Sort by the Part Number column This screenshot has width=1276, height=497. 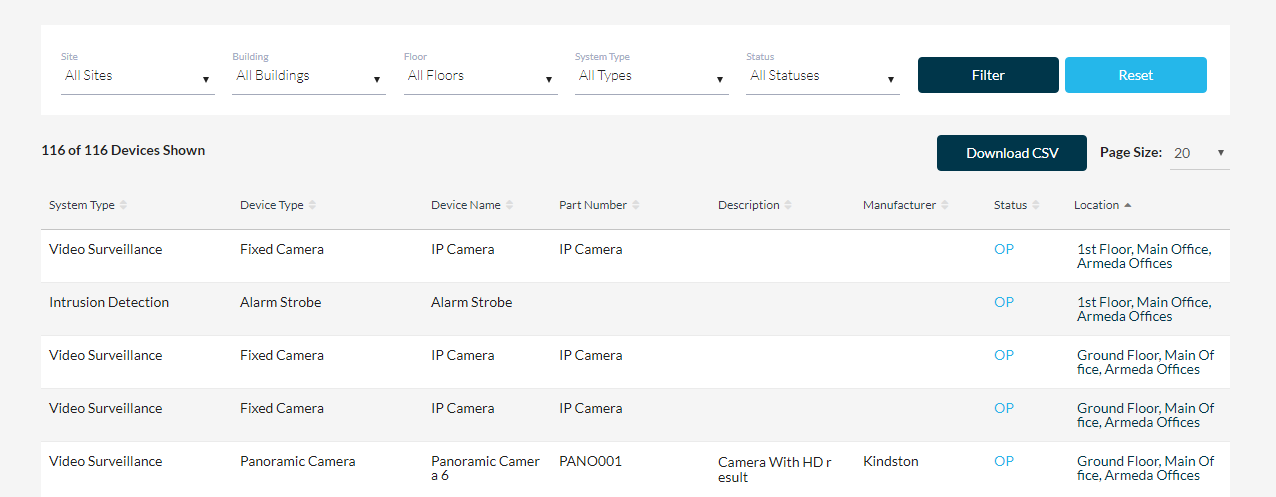point(599,205)
